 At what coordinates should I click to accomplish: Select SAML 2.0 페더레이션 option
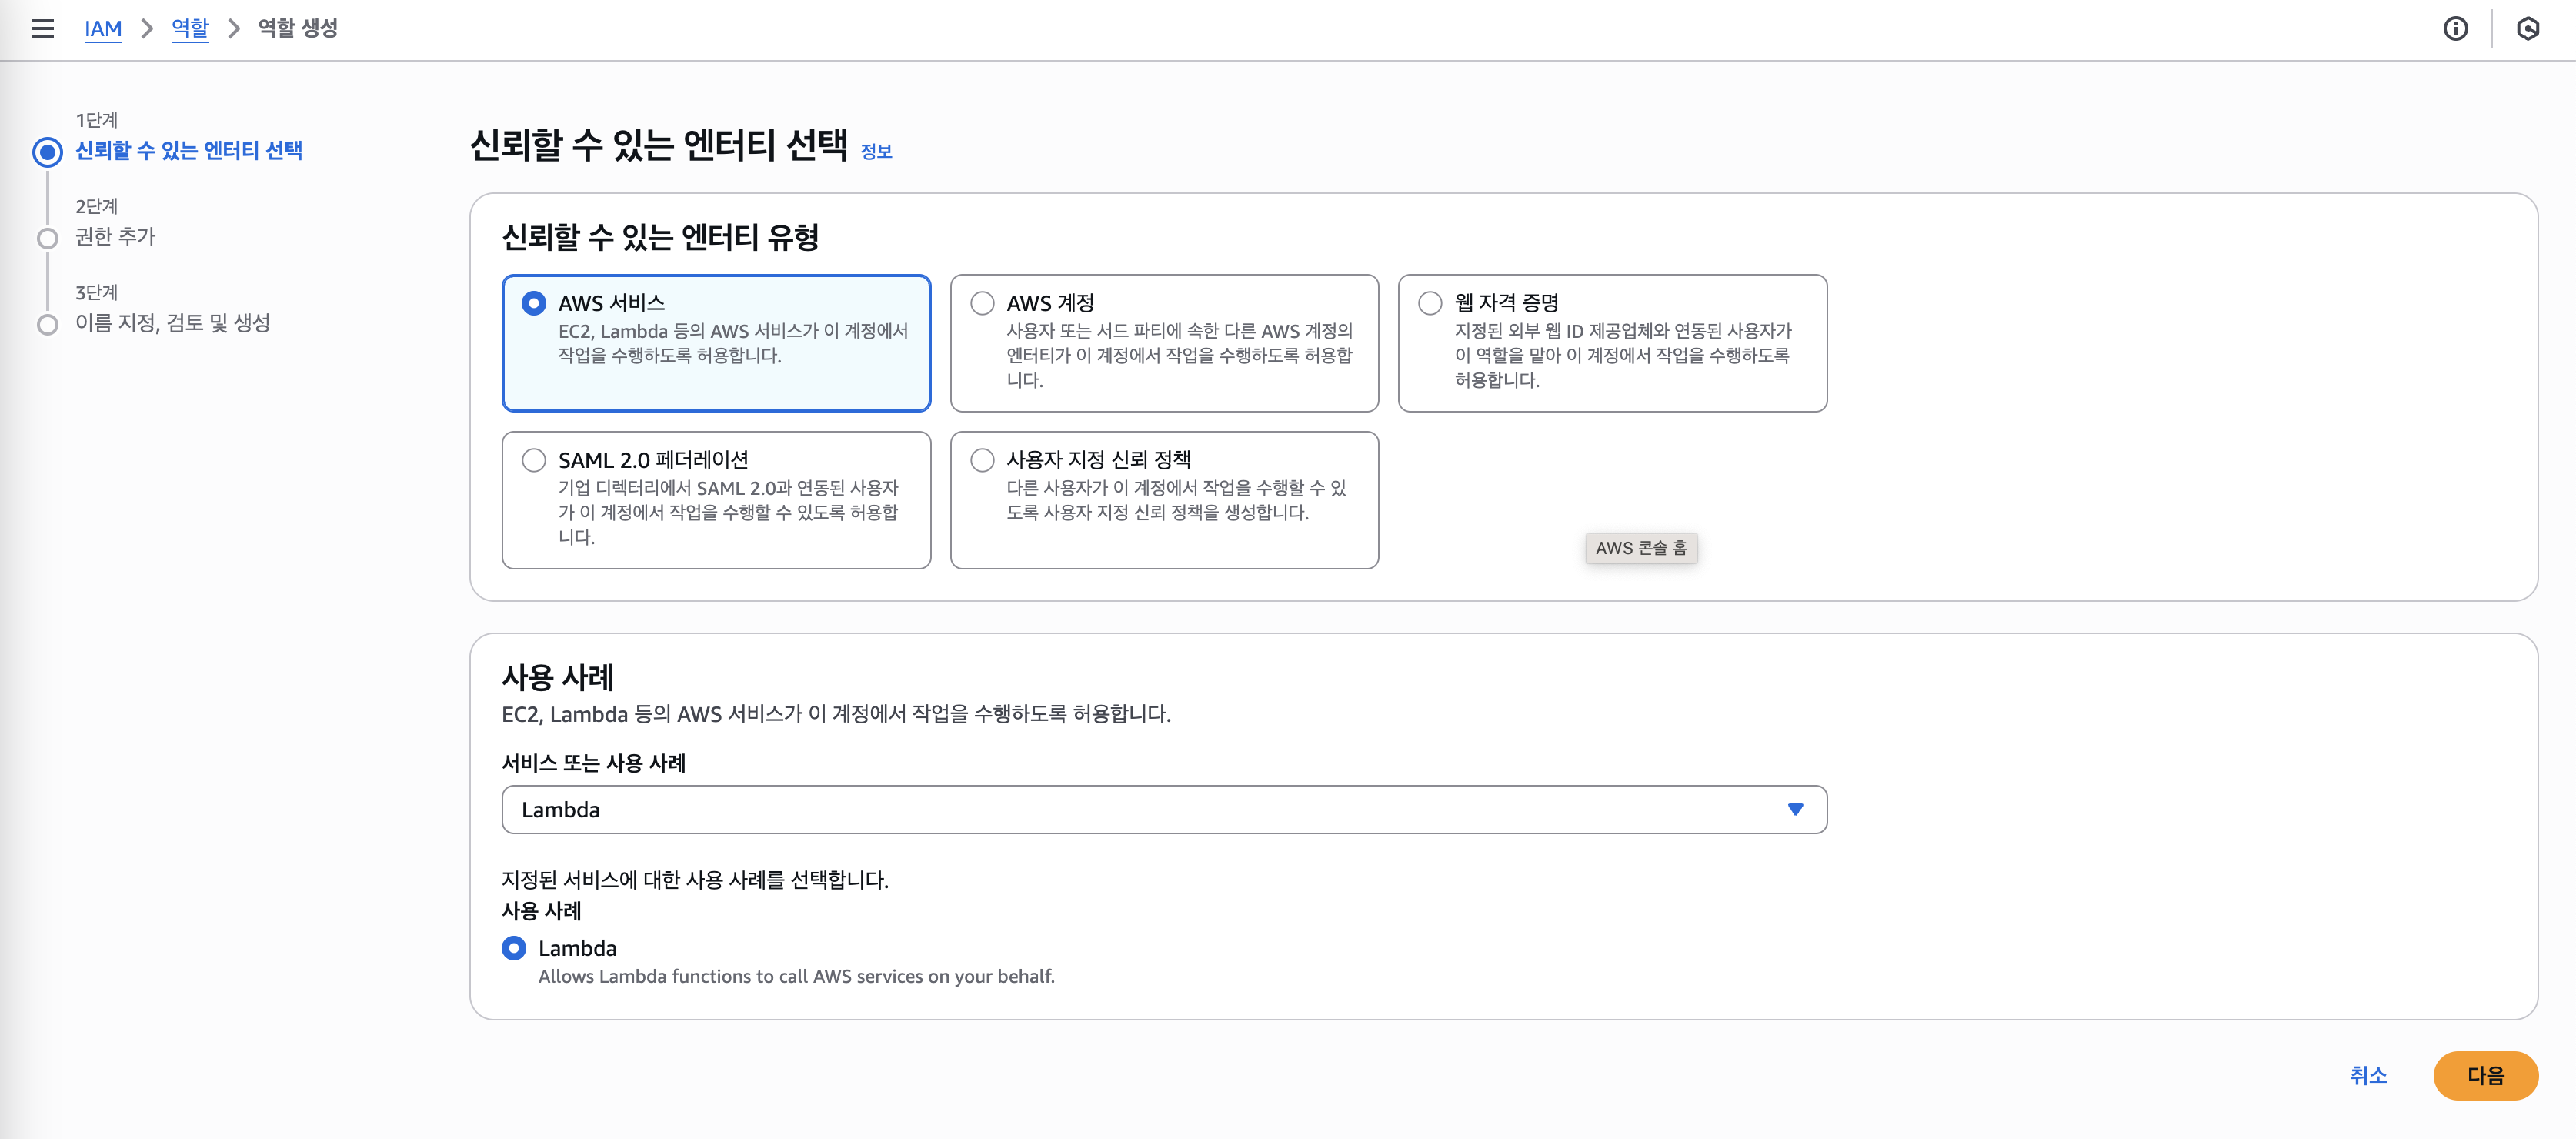534,460
